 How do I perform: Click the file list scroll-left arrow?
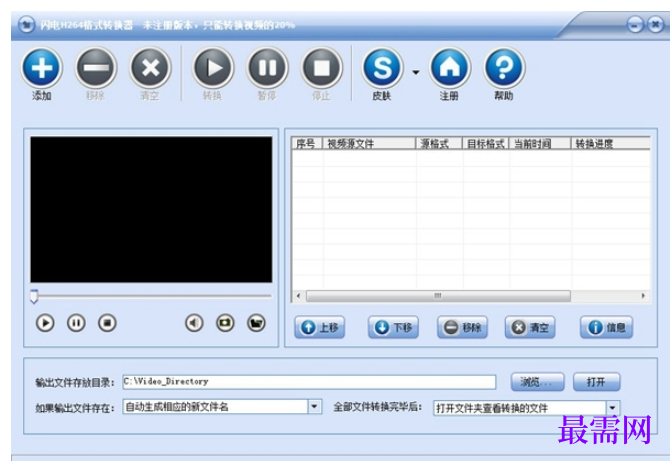pos(298,296)
